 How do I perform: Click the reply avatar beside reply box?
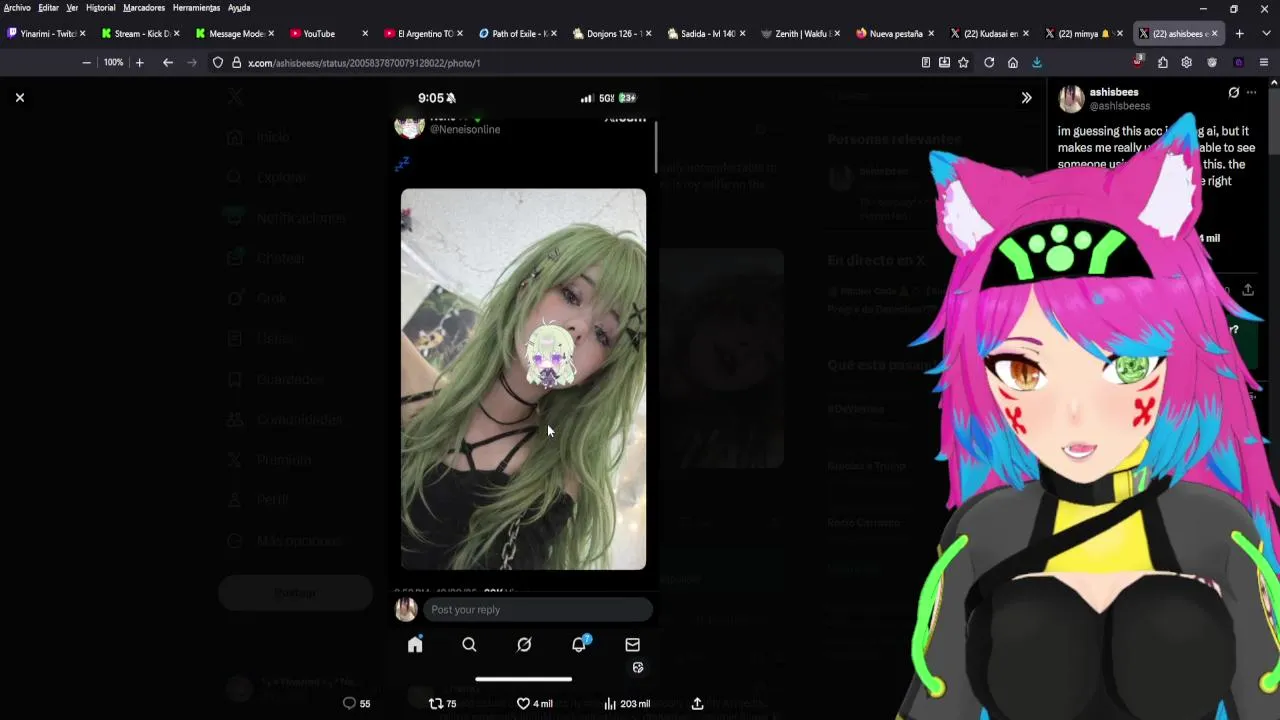click(x=406, y=609)
